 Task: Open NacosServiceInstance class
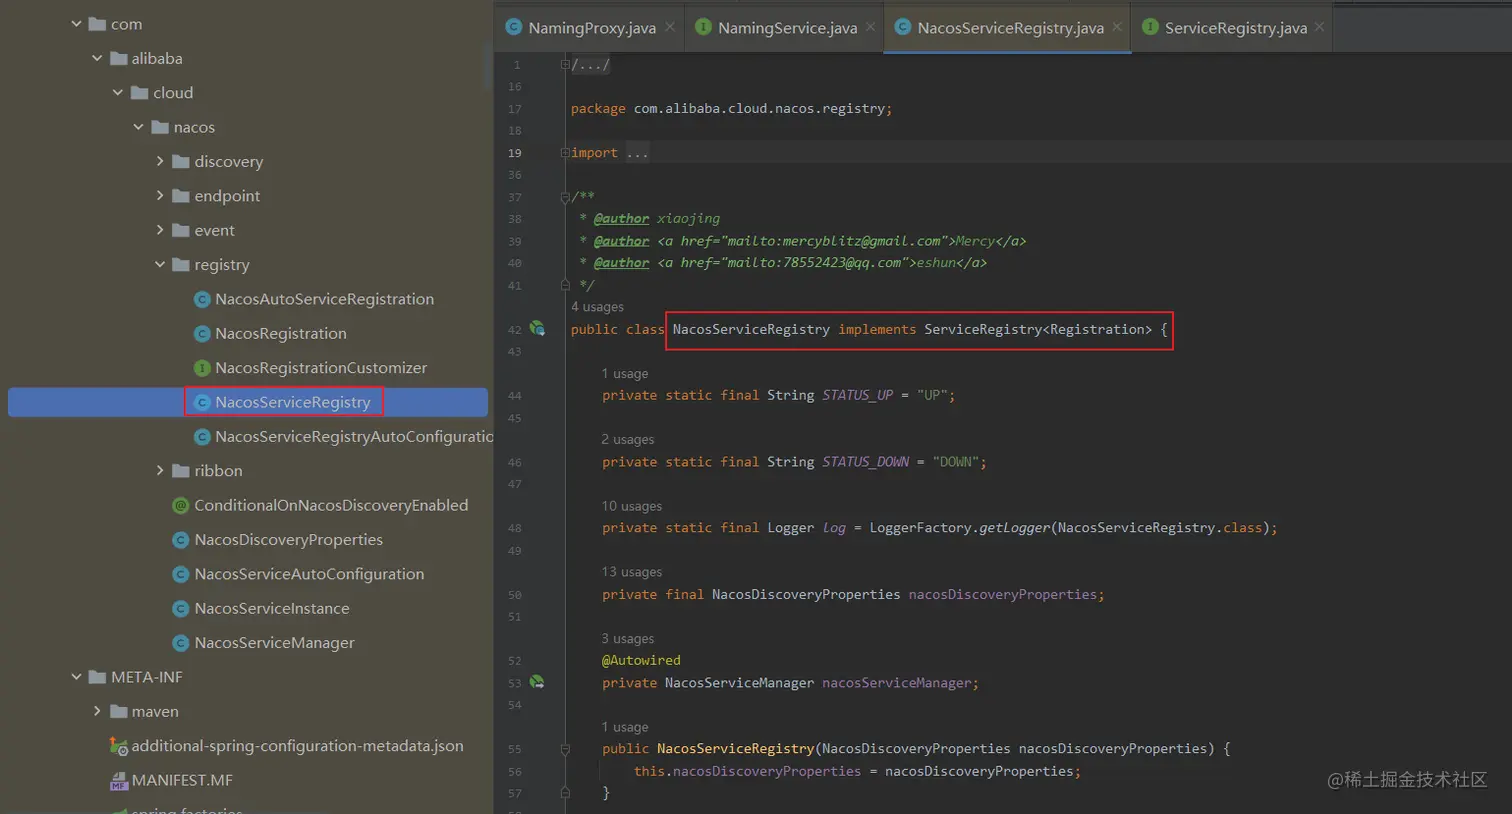[272, 609]
